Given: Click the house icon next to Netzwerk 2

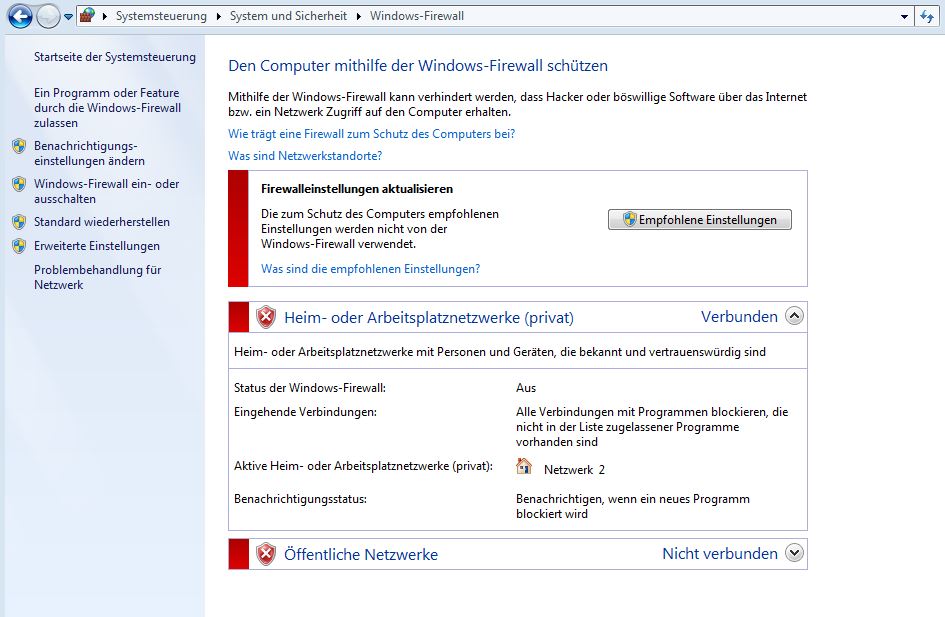Looking at the screenshot, I should [x=524, y=466].
